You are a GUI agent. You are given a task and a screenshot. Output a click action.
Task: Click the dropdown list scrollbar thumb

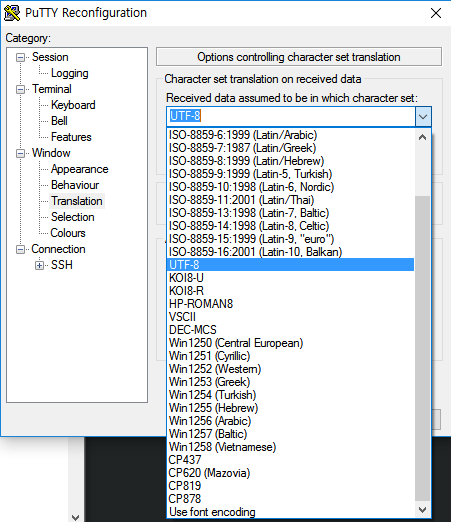(x=422, y=348)
